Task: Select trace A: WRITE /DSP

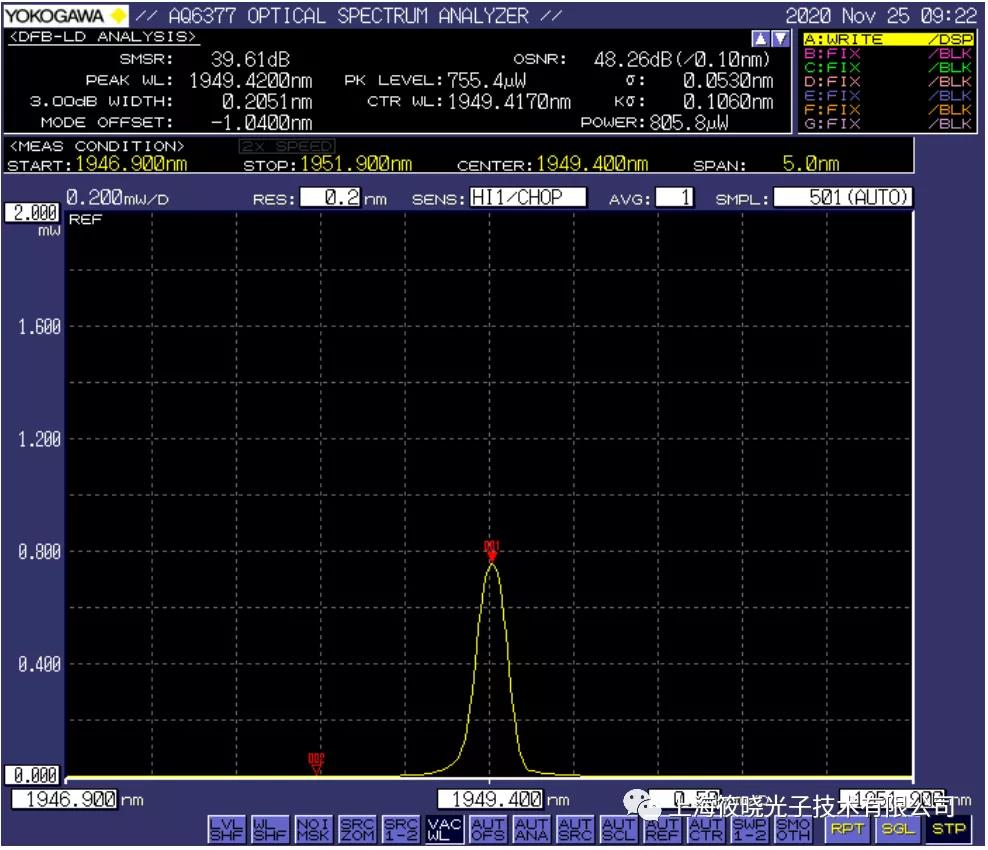Action: [x=888, y=39]
